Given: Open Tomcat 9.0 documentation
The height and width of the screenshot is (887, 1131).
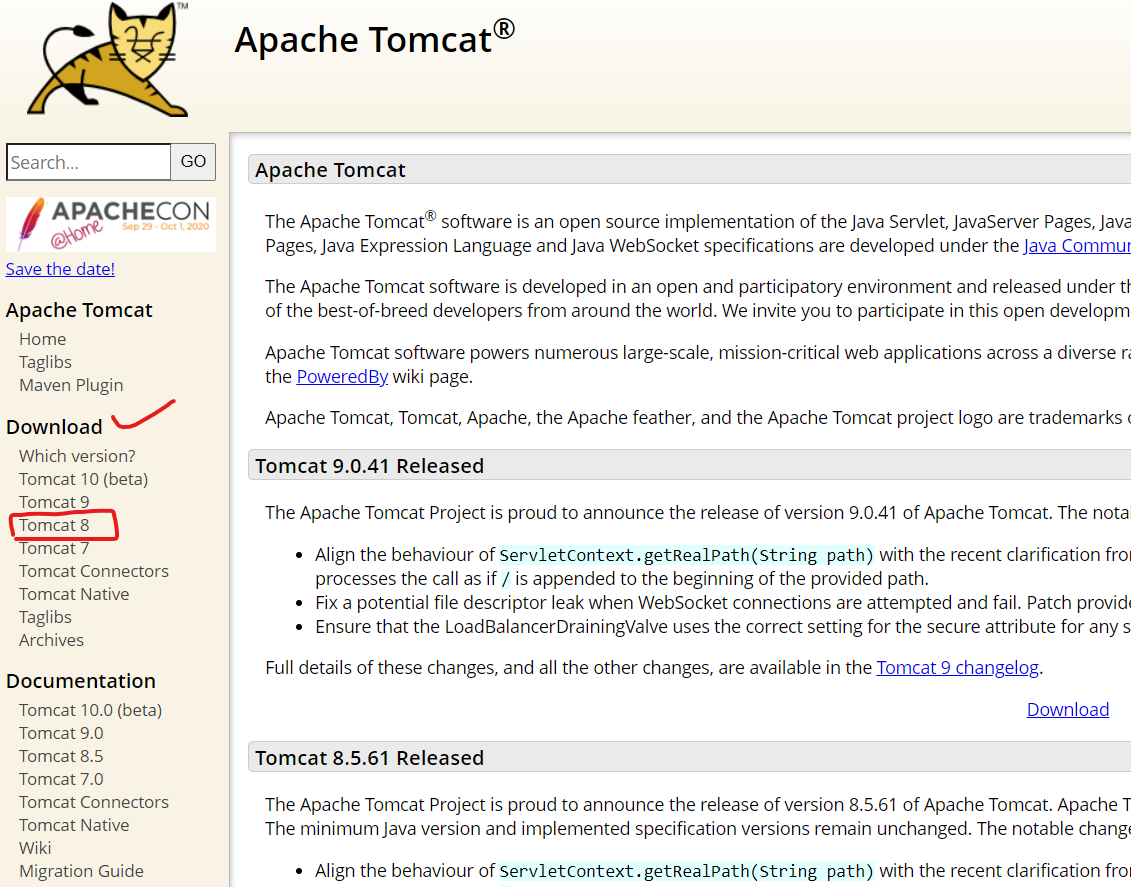Looking at the screenshot, I should point(61,733).
